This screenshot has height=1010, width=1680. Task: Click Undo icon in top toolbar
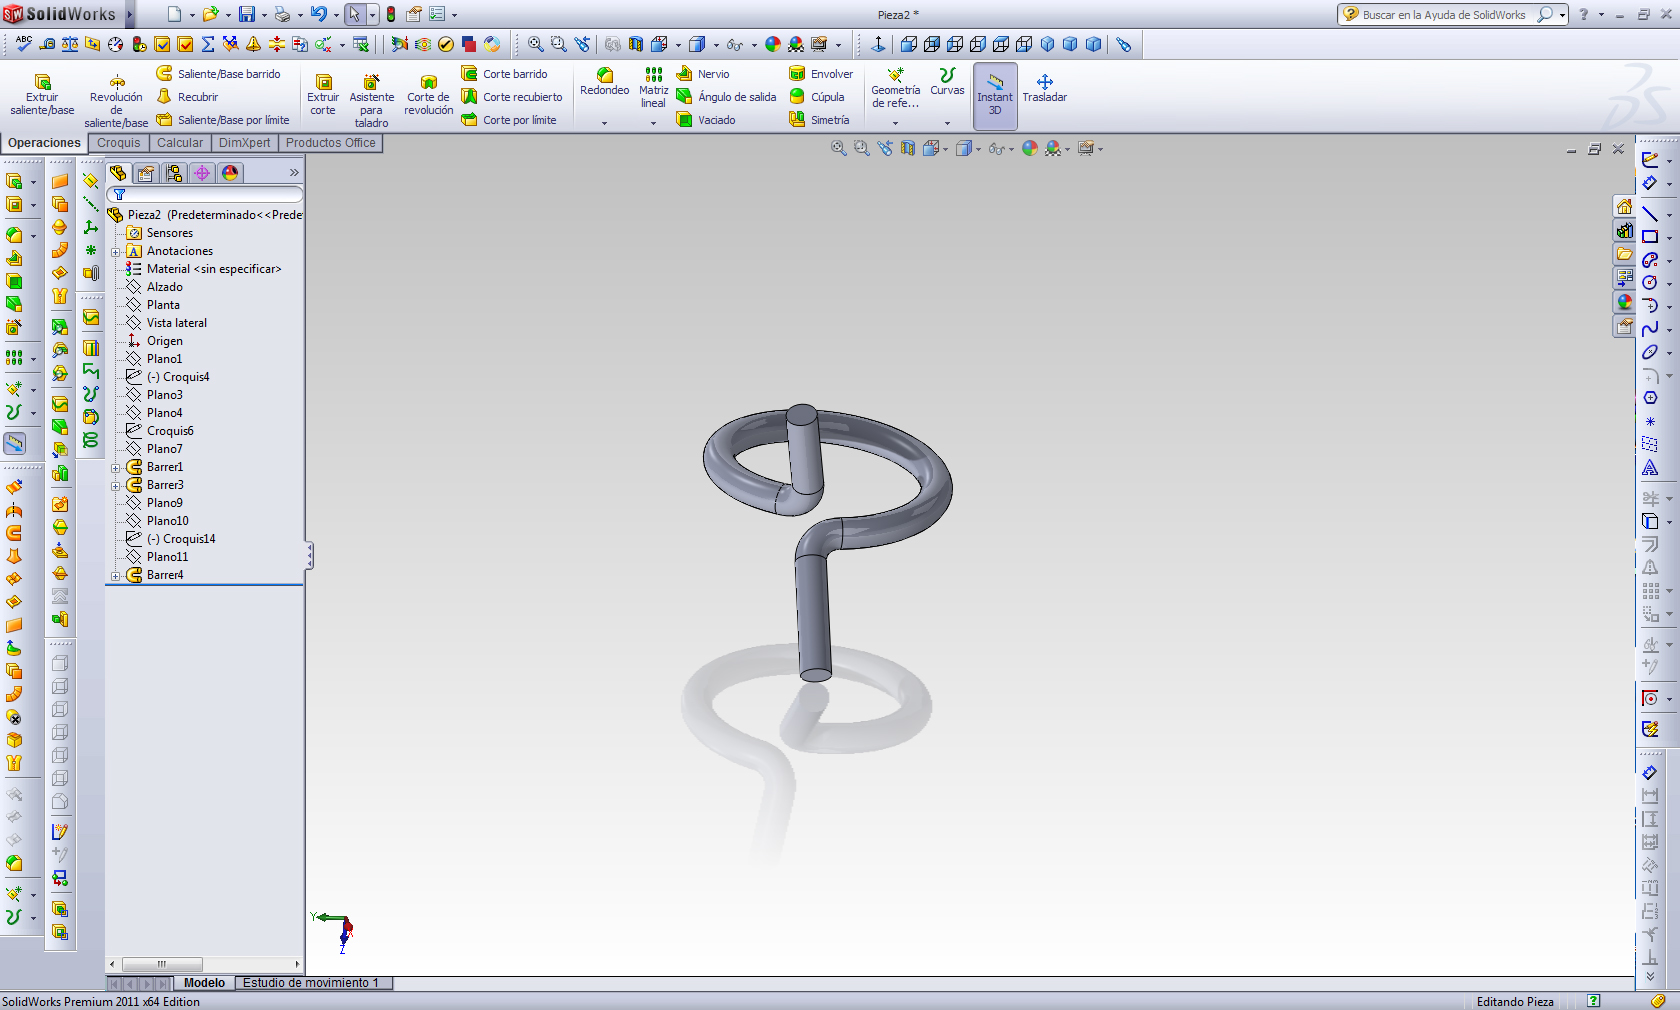(x=318, y=15)
